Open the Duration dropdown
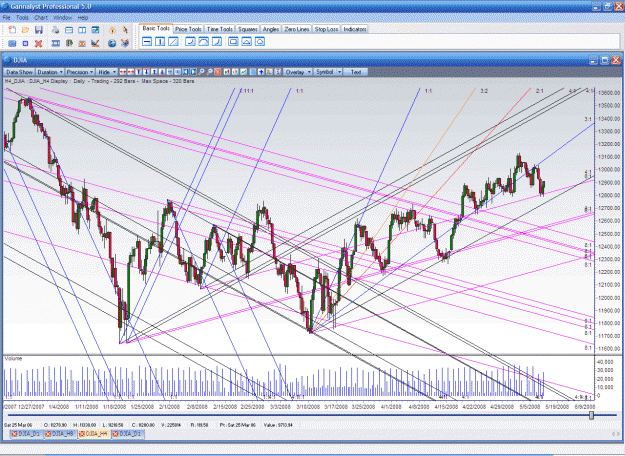Screen dimensions: 625x456 tap(50, 72)
